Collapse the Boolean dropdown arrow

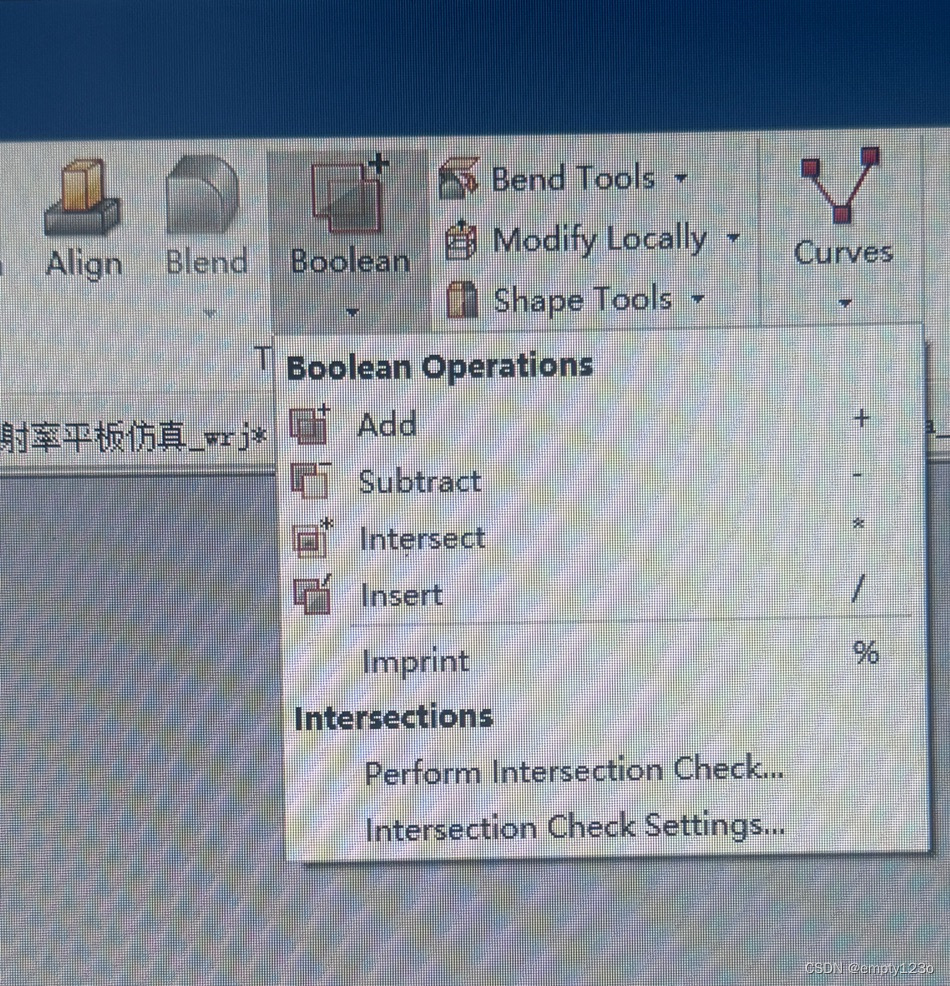(352, 311)
